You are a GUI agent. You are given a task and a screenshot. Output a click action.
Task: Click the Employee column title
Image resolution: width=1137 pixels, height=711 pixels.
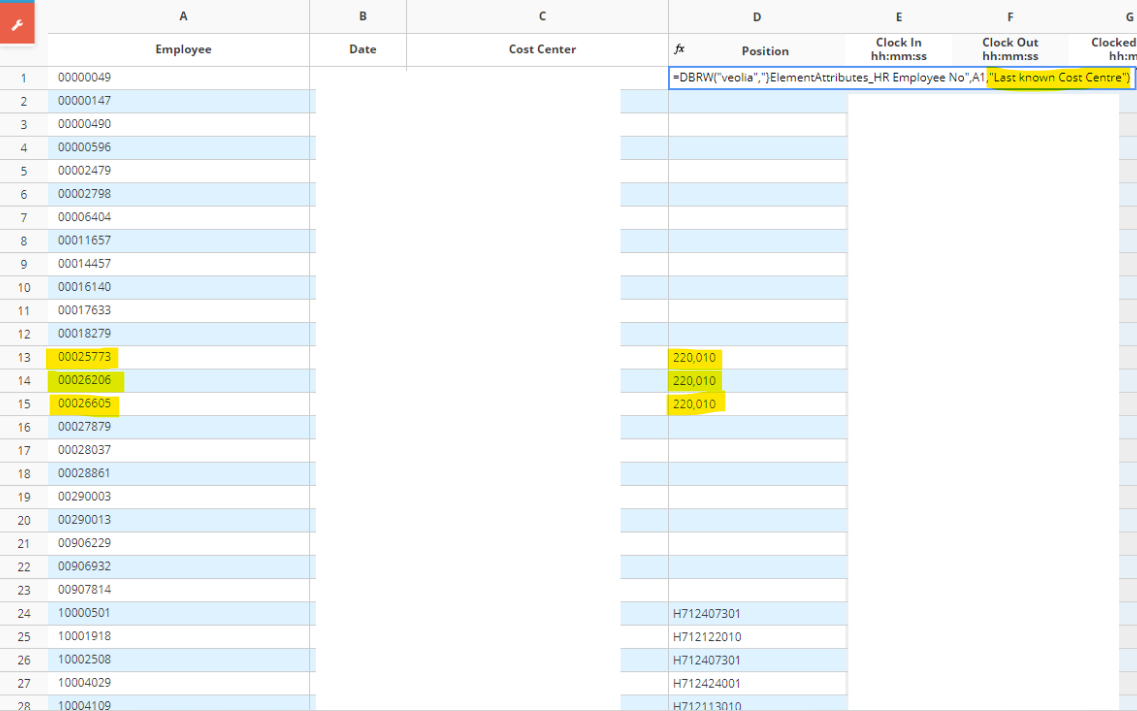click(x=183, y=49)
